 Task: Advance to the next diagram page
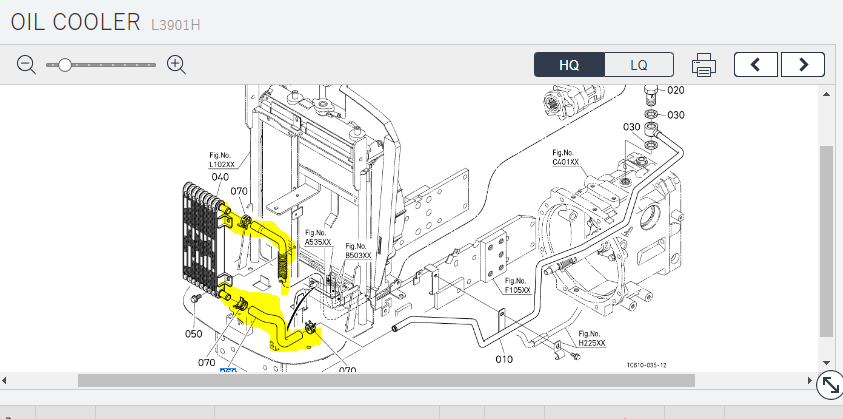pyautogui.click(x=802, y=65)
